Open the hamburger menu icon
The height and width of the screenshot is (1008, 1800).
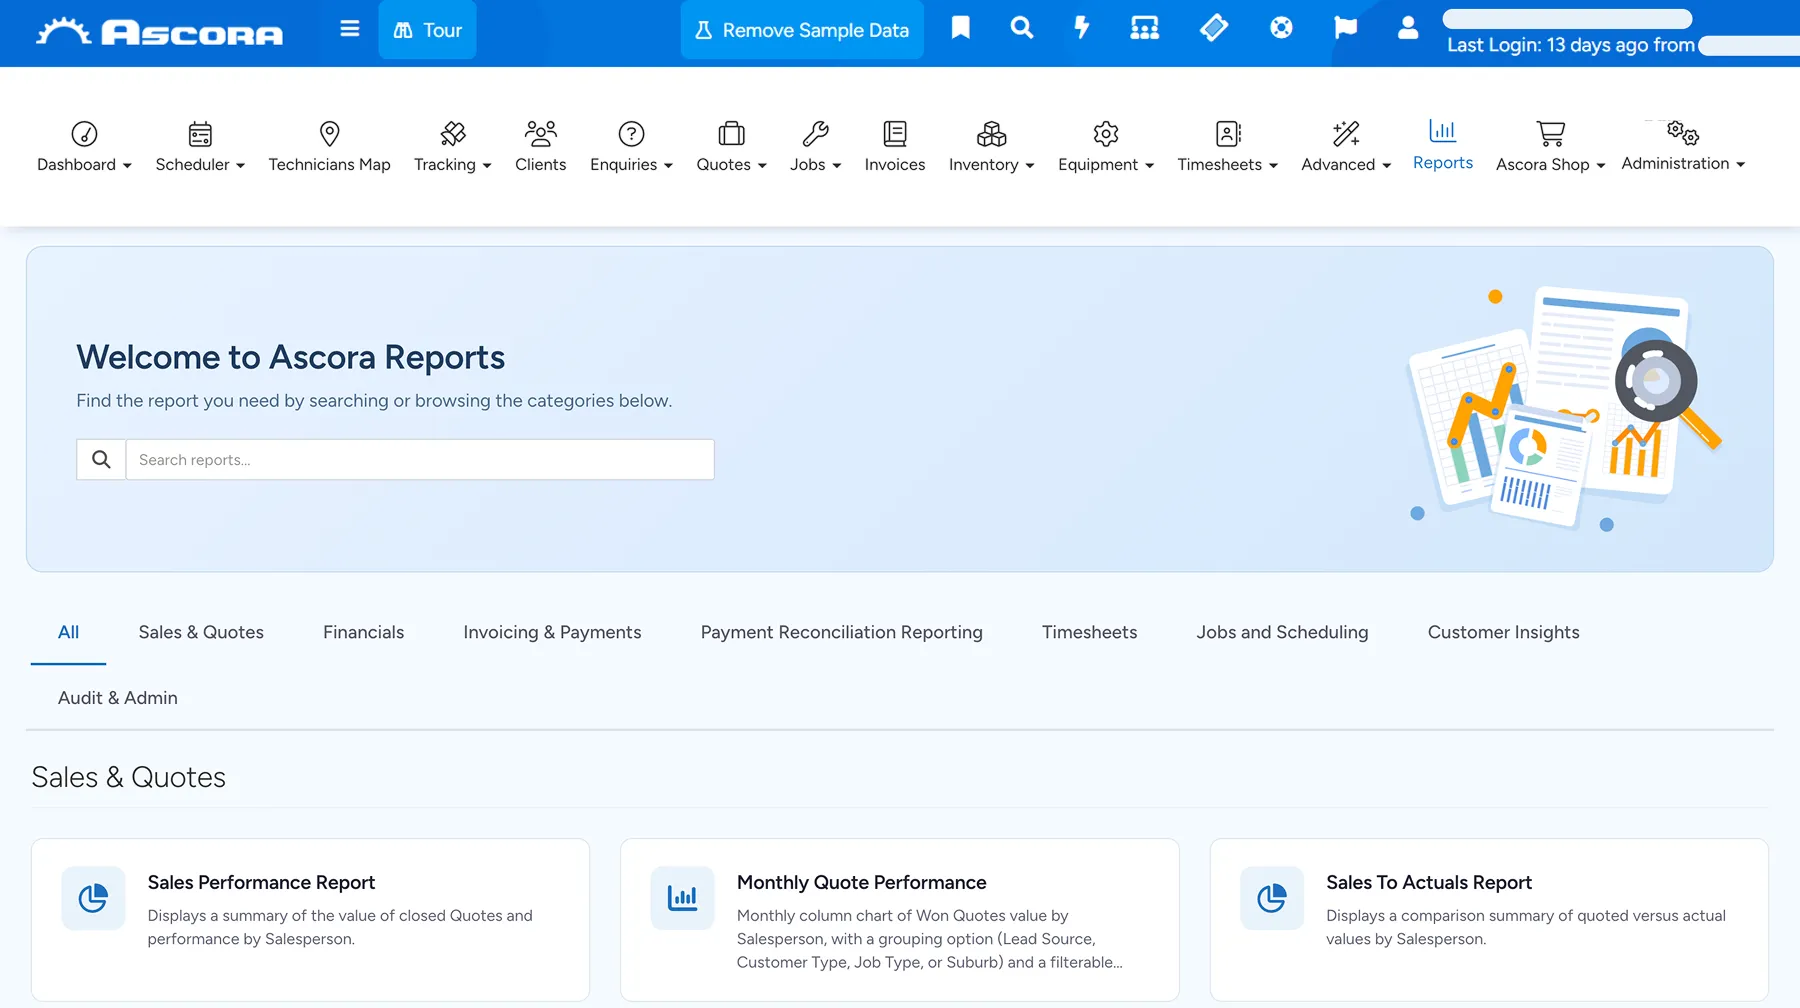pyautogui.click(x=349, y=29)
